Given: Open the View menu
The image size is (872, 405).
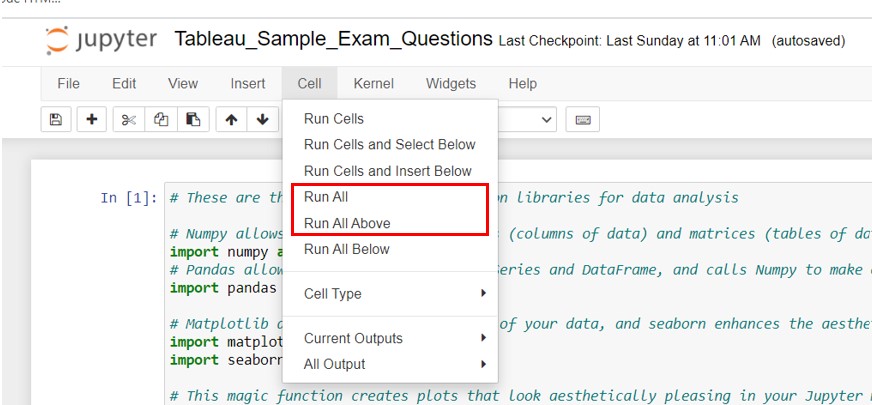Looking at the screenshot, I should 183,84.
